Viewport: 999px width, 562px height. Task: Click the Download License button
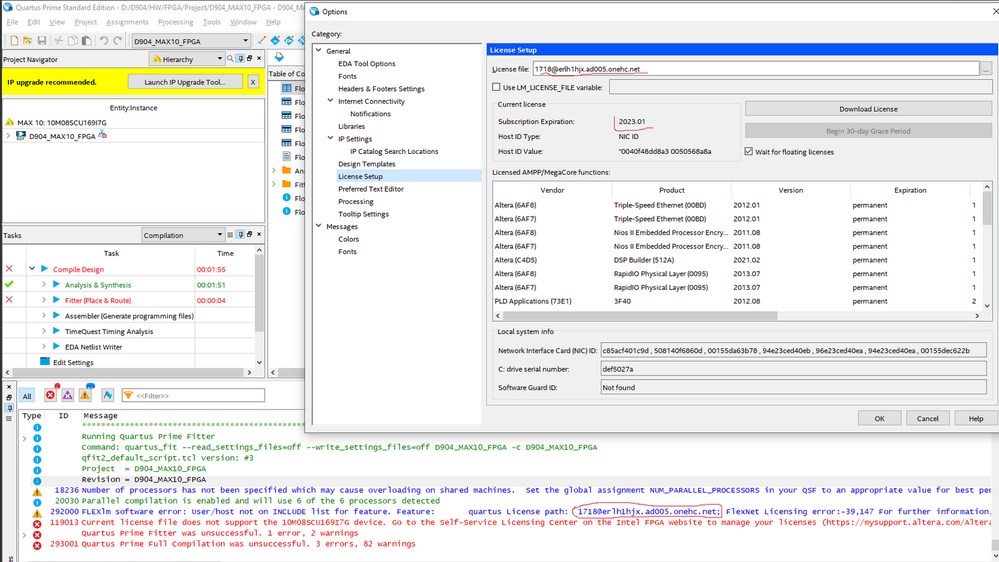tap(867, 109)
